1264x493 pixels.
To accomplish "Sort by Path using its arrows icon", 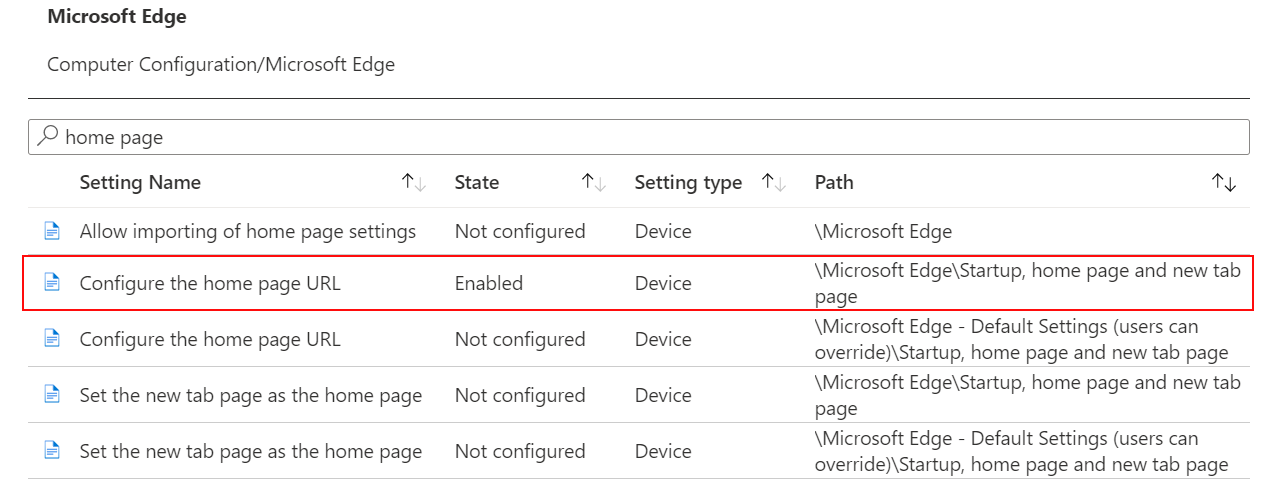I will pyautogui.click(x=1224, y=182).
